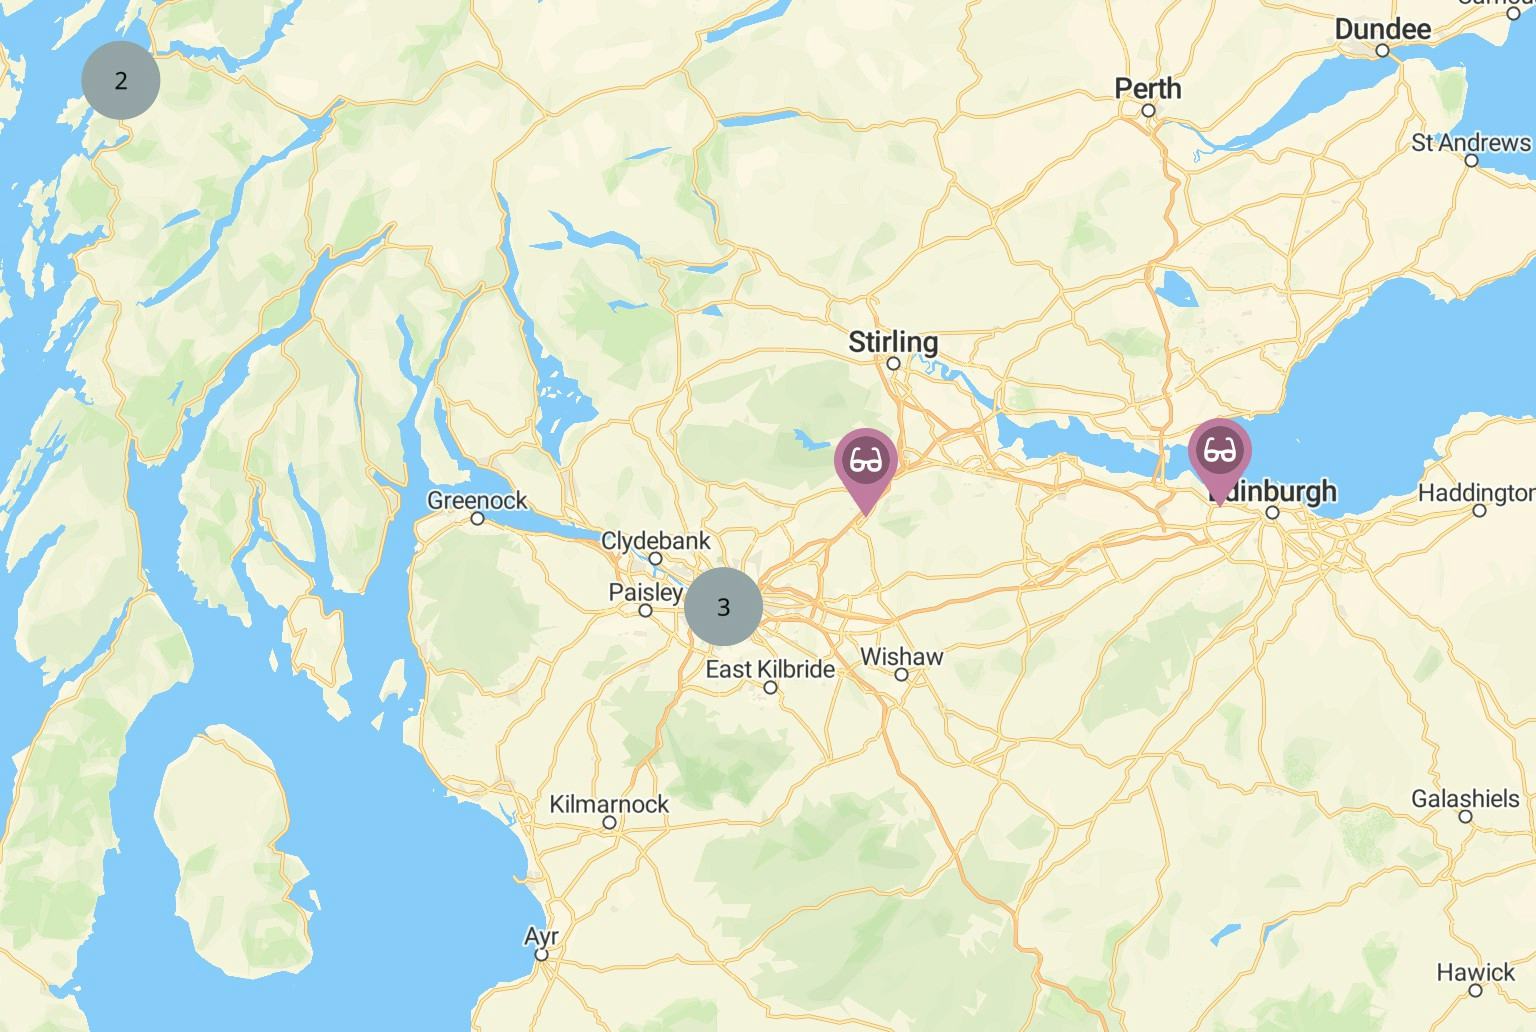
Task: Click the East Kilbride label
Action: coord(770,670)
